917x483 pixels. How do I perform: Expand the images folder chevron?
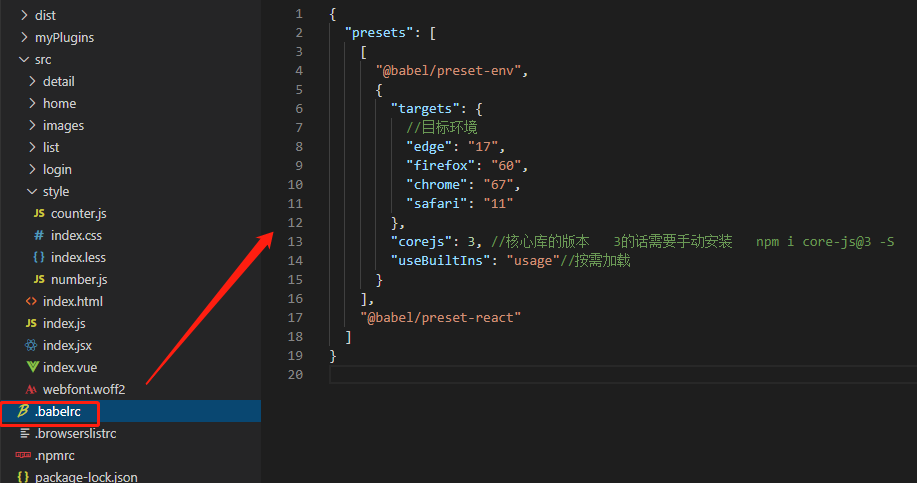32,125
